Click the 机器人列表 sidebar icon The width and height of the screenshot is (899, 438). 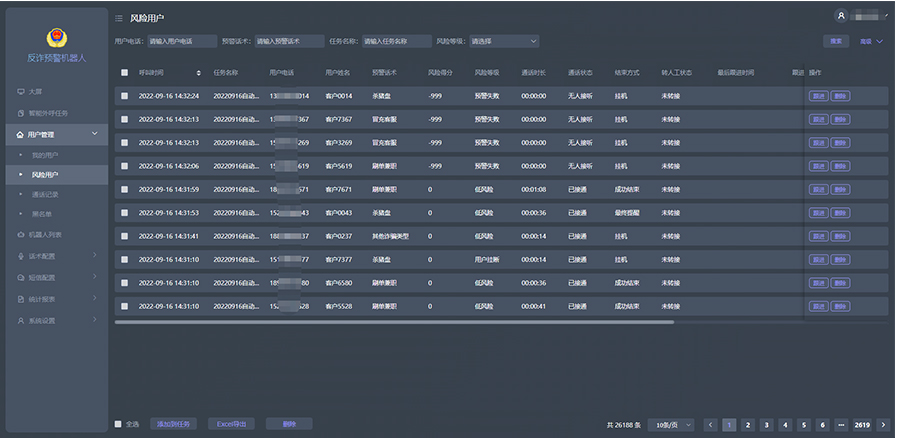point(21,235)
